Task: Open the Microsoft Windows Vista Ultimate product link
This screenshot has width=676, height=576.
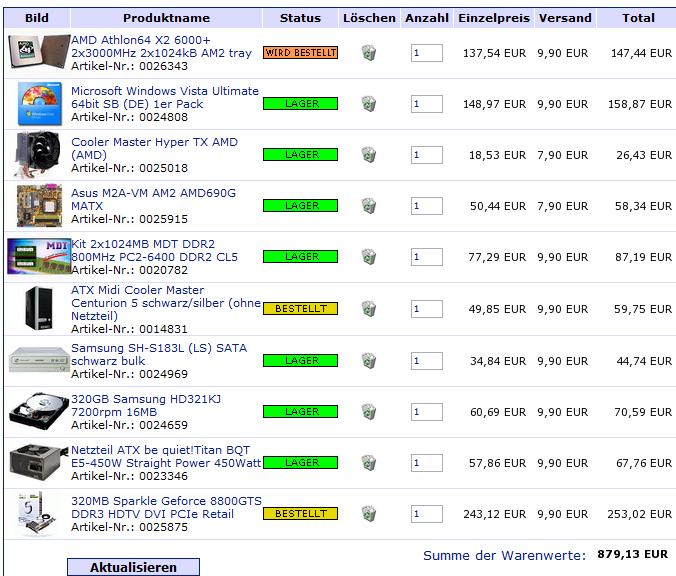Action: (x=165, y=97)
